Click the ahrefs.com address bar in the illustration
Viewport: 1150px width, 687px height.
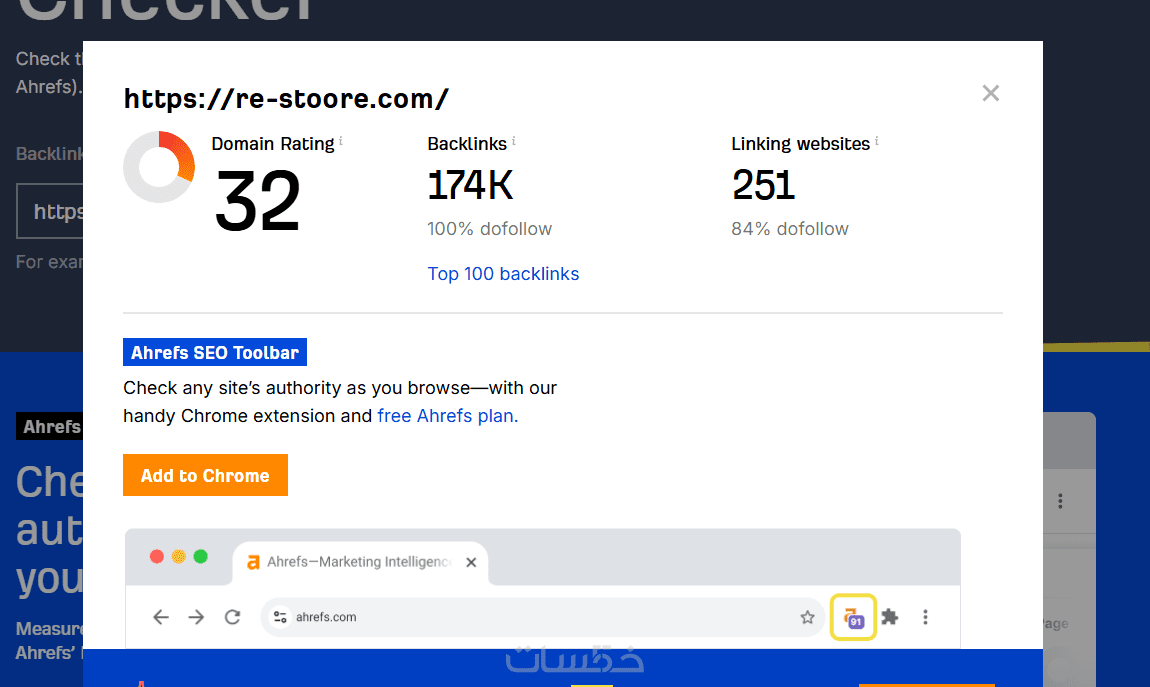coord(543,617)
